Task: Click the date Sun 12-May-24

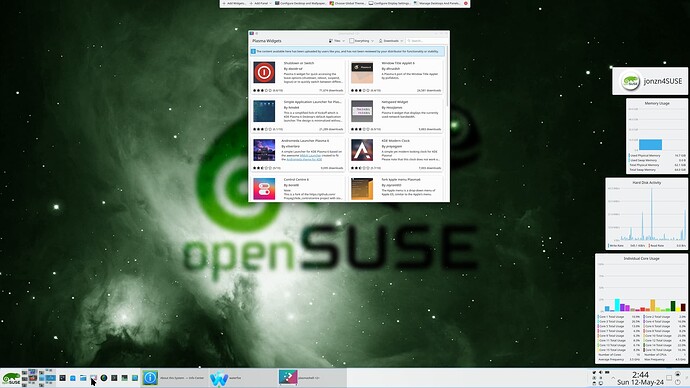Action: (640, 382)
